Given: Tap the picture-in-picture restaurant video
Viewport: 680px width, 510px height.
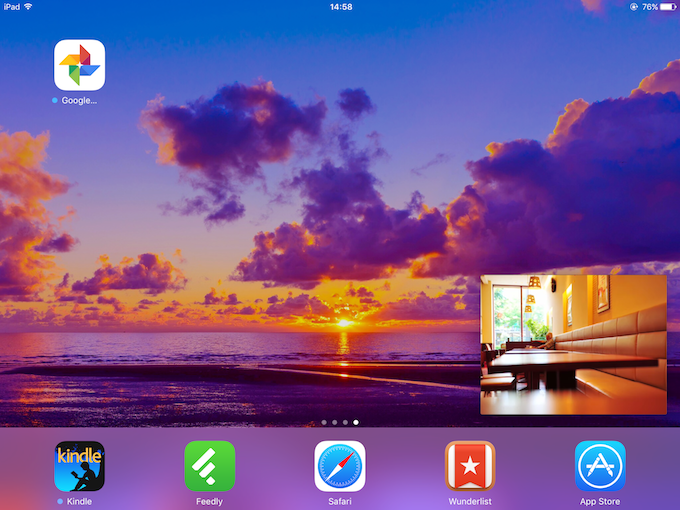Looking at the screenshot, I should tap(573, 345).
